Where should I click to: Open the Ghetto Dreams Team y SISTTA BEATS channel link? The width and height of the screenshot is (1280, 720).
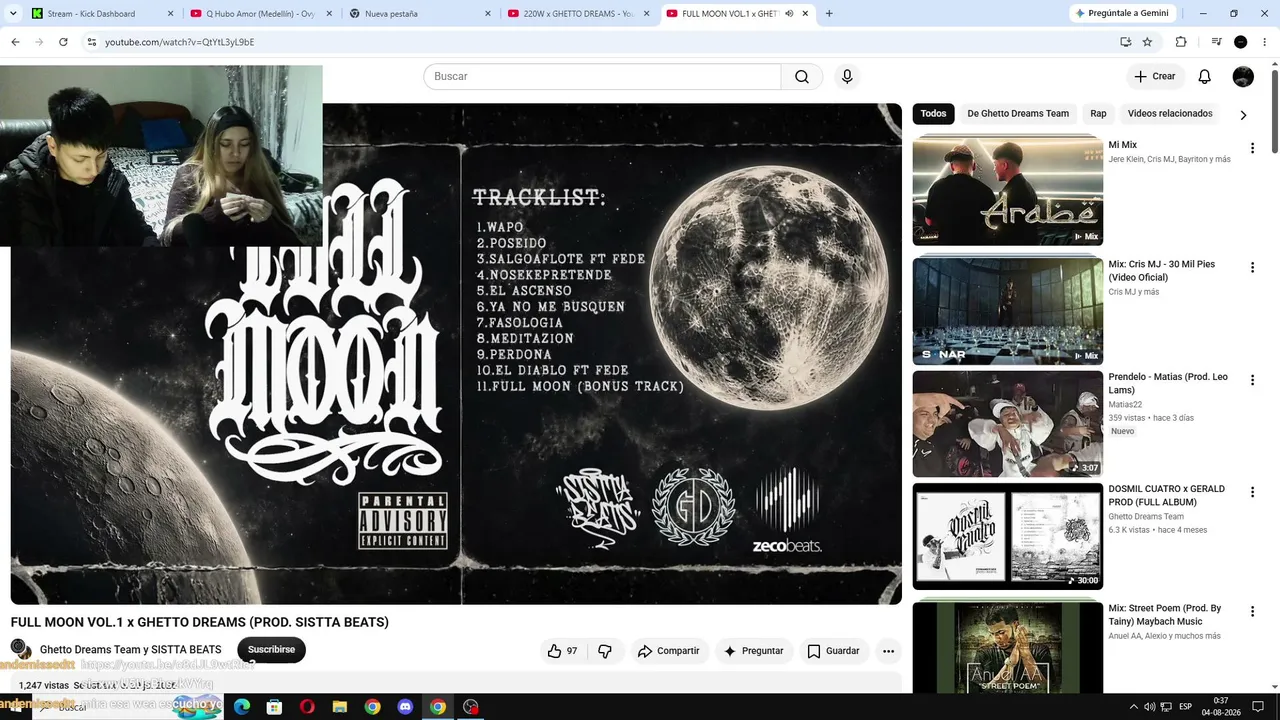pyautogui.click(x=131, y=650)
